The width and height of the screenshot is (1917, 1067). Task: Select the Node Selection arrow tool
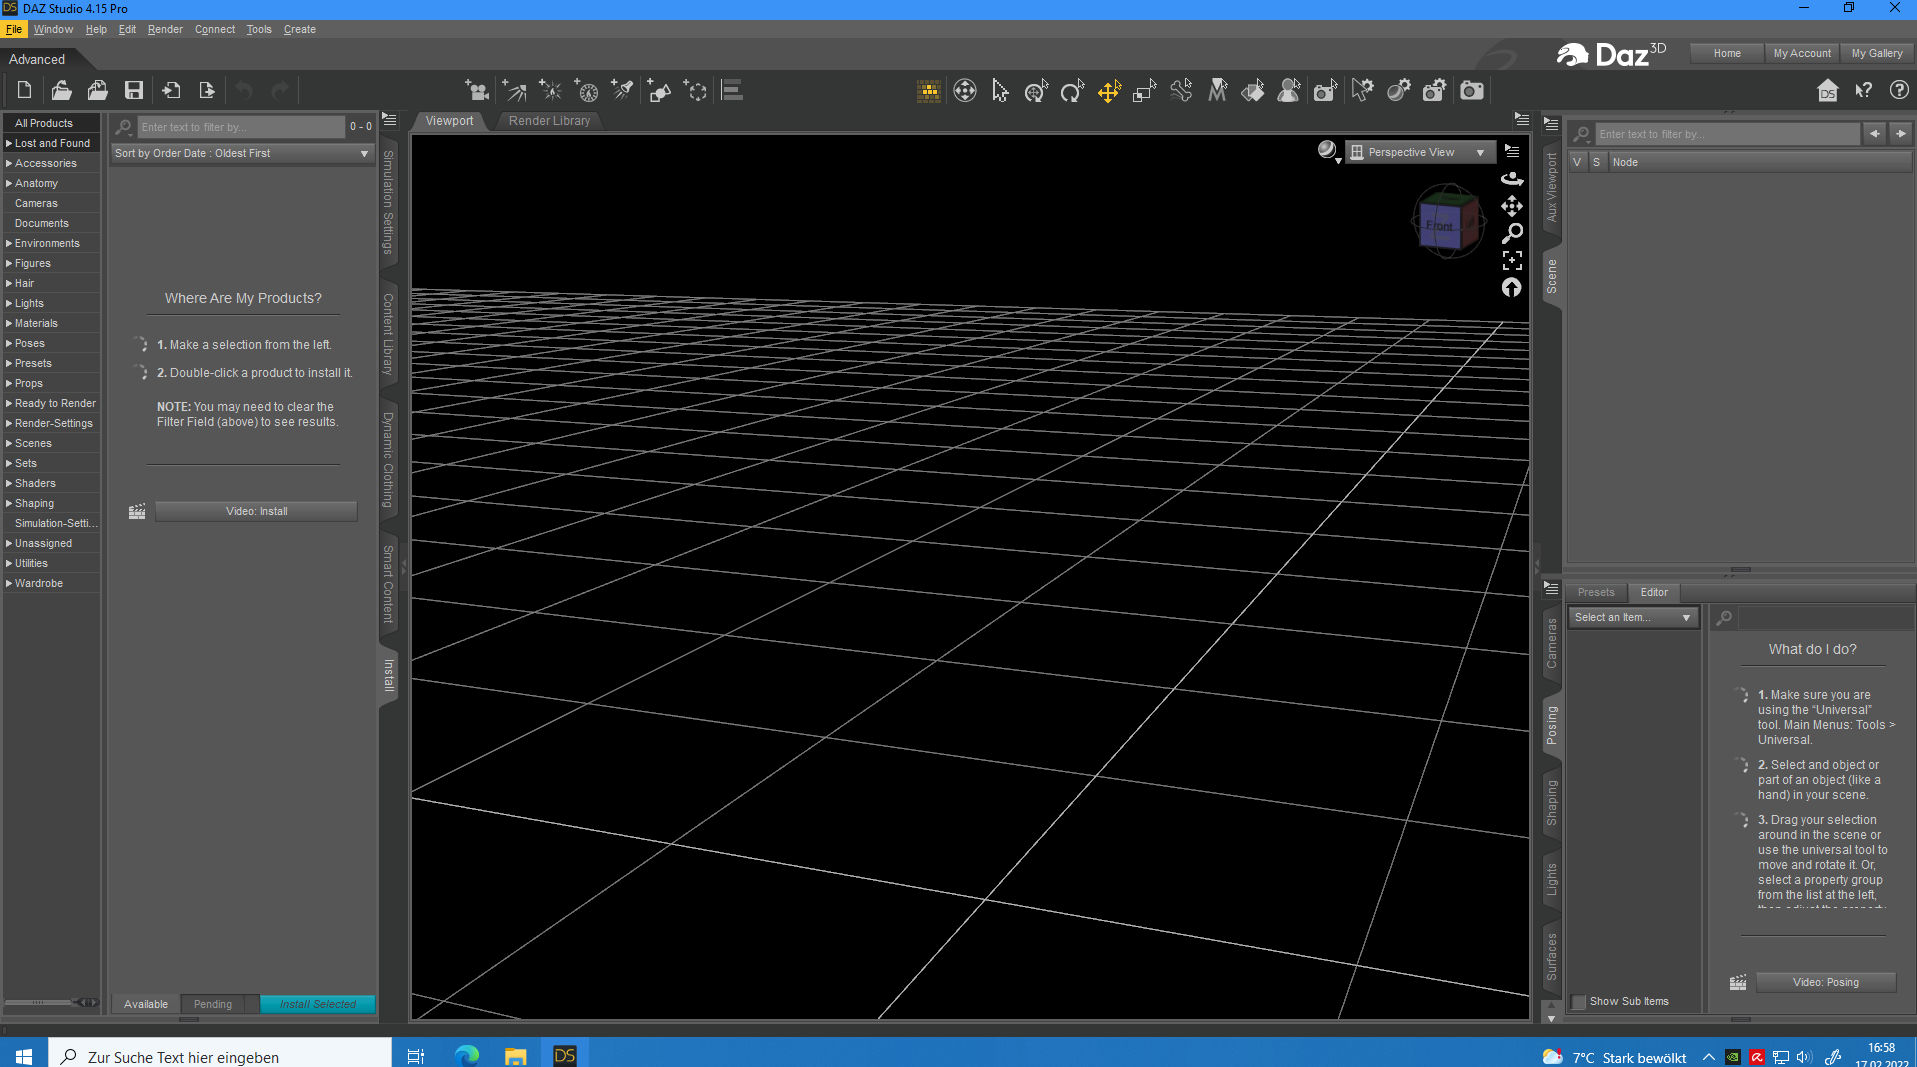[1000, 91]
